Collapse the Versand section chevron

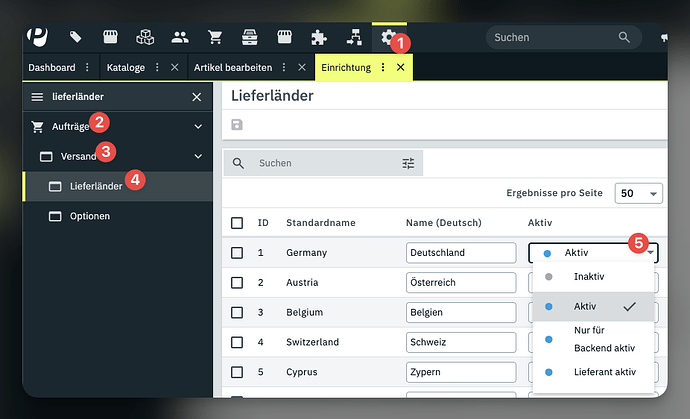tap(198, 157)
